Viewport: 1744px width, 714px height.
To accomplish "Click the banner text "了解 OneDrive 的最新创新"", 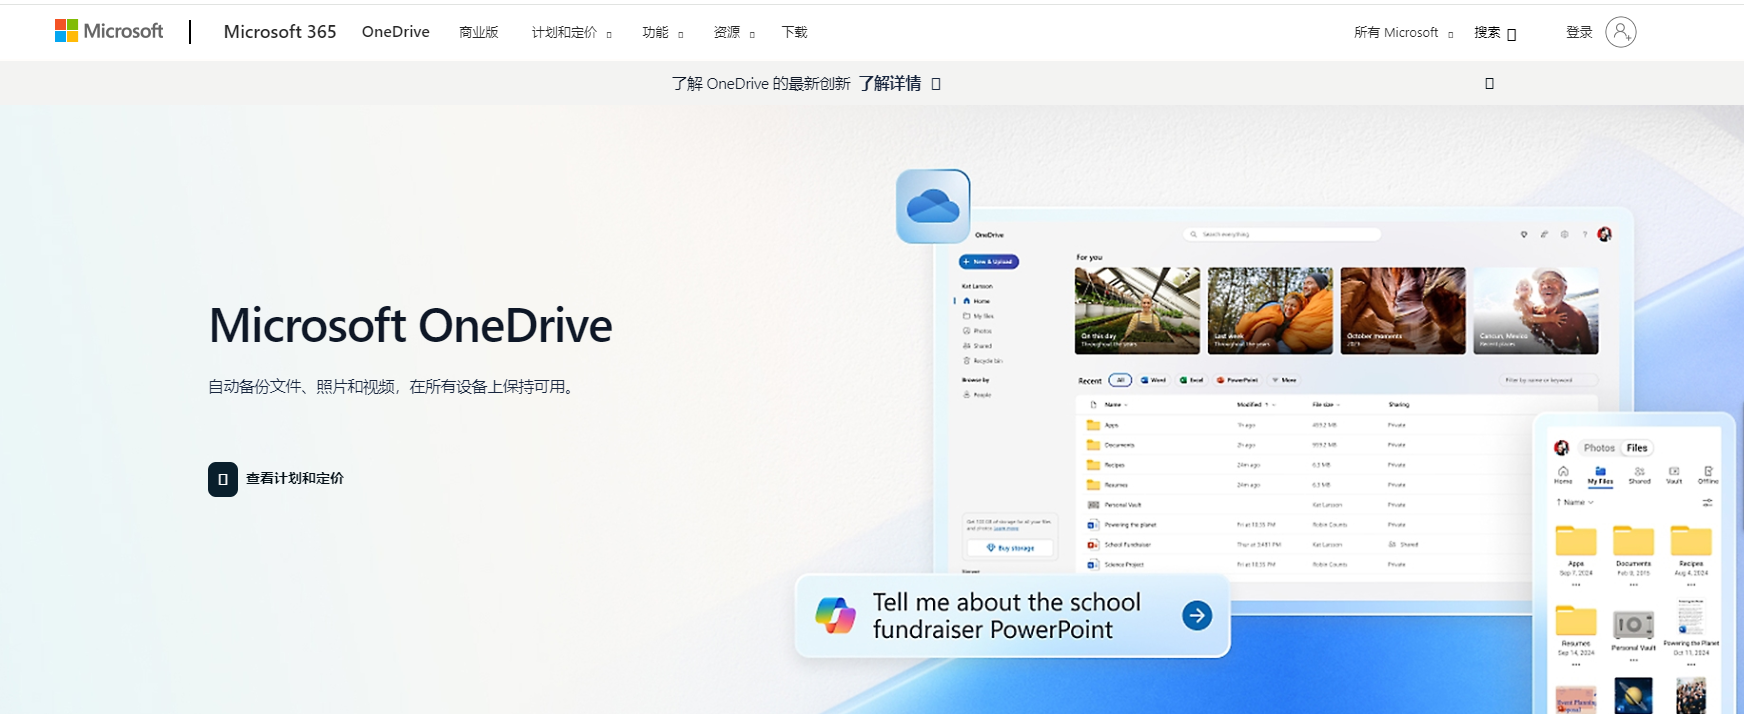I will pos(761,84).
